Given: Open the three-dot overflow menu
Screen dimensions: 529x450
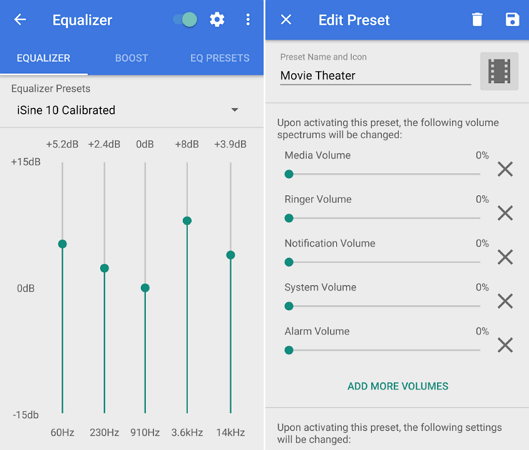Looking at the screenshot, I should coord(248,20).
